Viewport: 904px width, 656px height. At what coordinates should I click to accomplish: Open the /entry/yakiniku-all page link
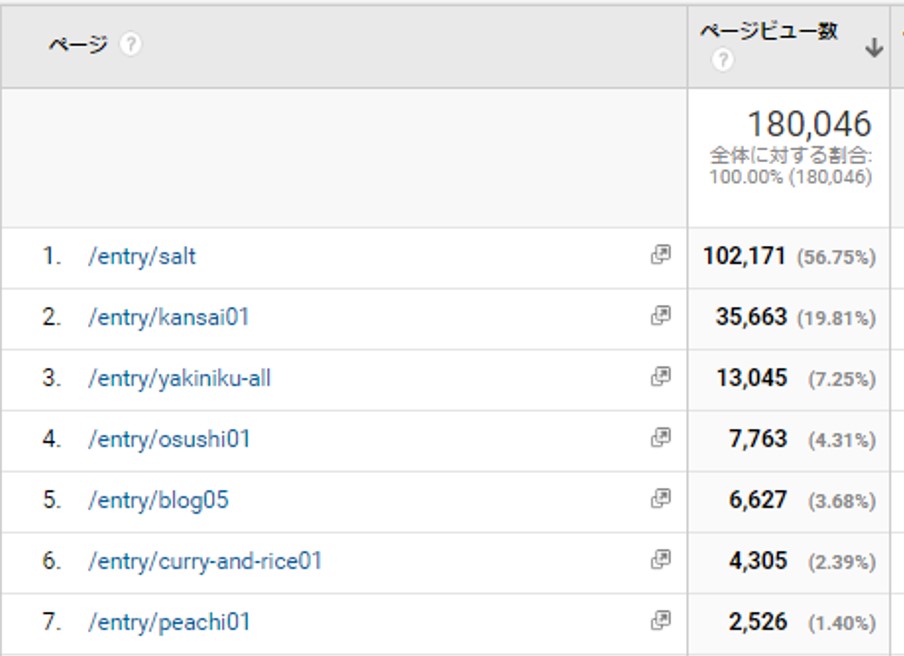(x=179, y=379)
